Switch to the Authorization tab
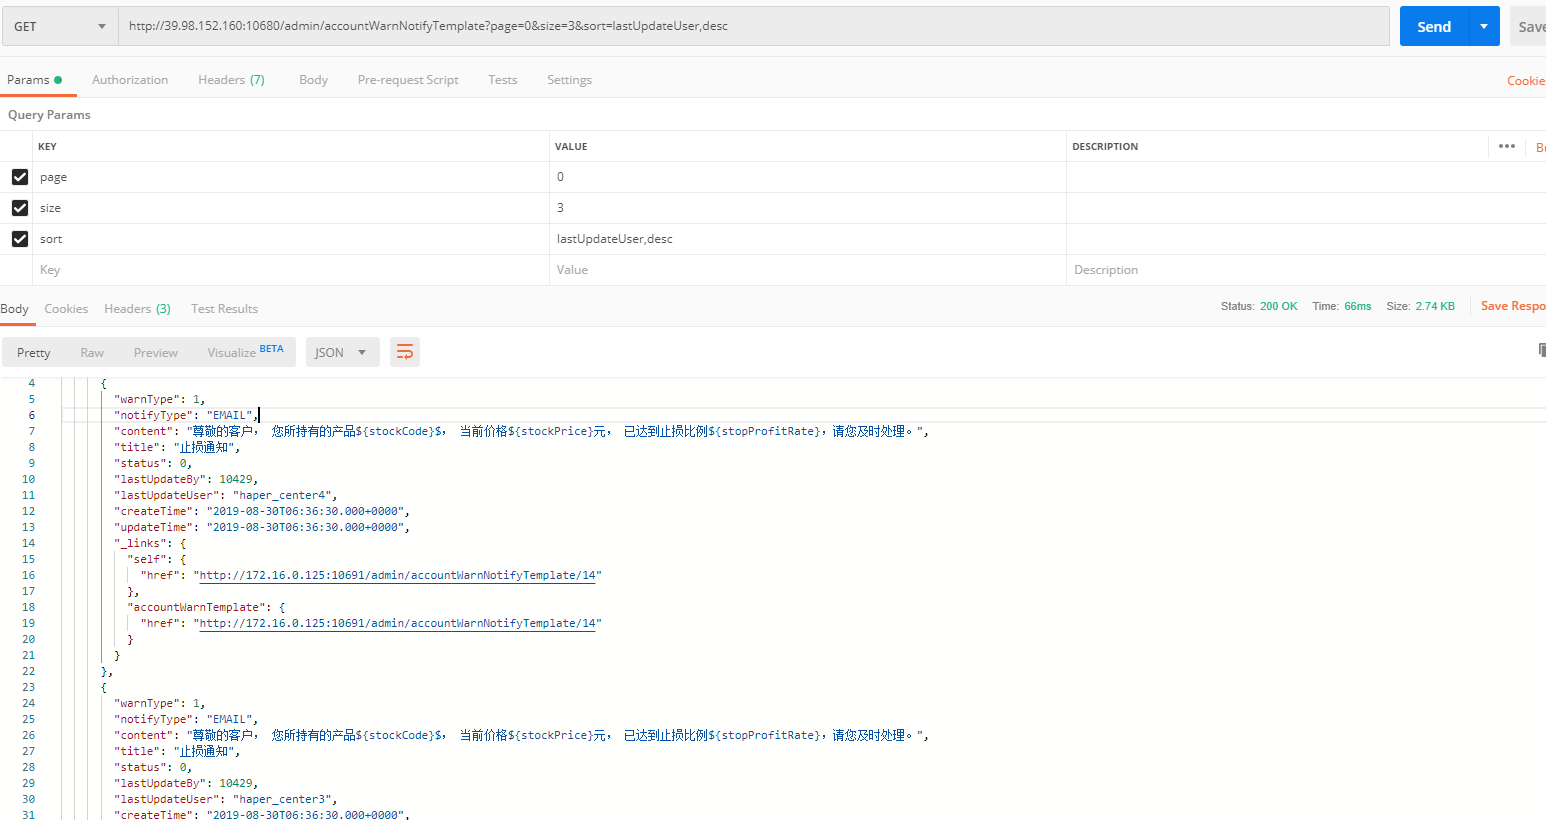Viewport: 1546px width, 820px height. point(130,80)
